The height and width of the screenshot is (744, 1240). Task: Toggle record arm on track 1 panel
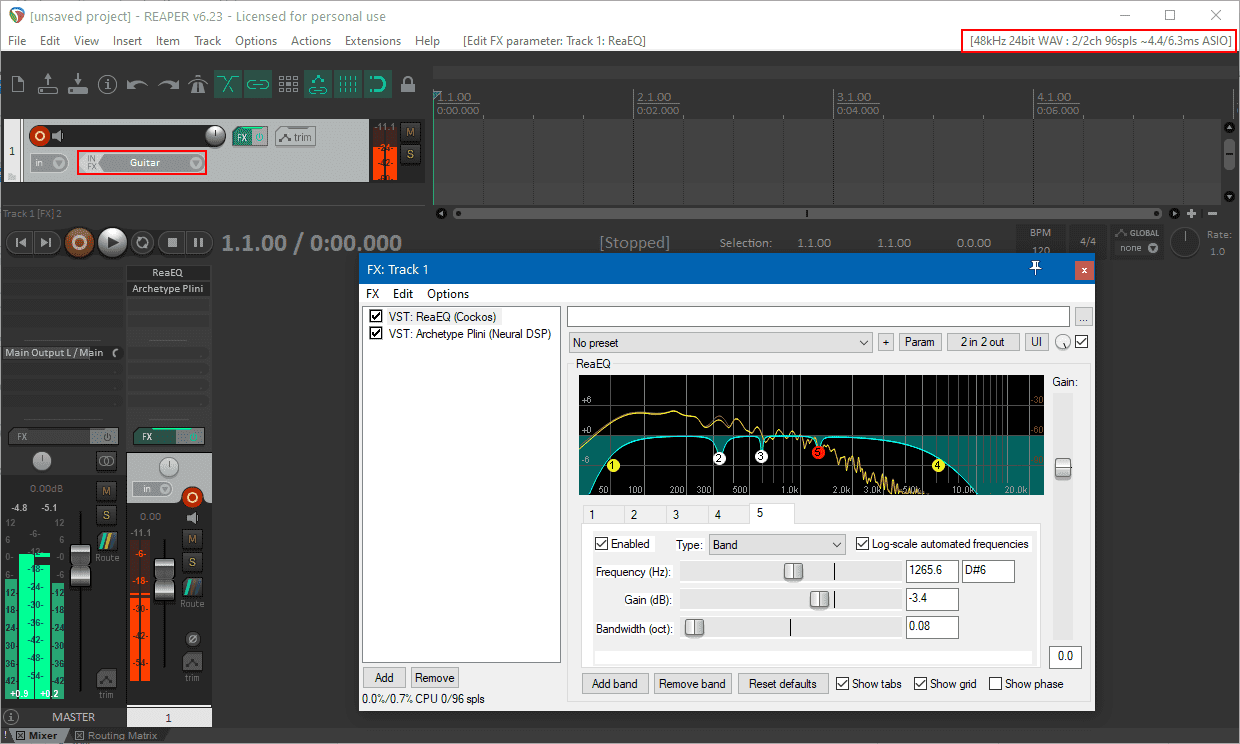pos(39,136)
